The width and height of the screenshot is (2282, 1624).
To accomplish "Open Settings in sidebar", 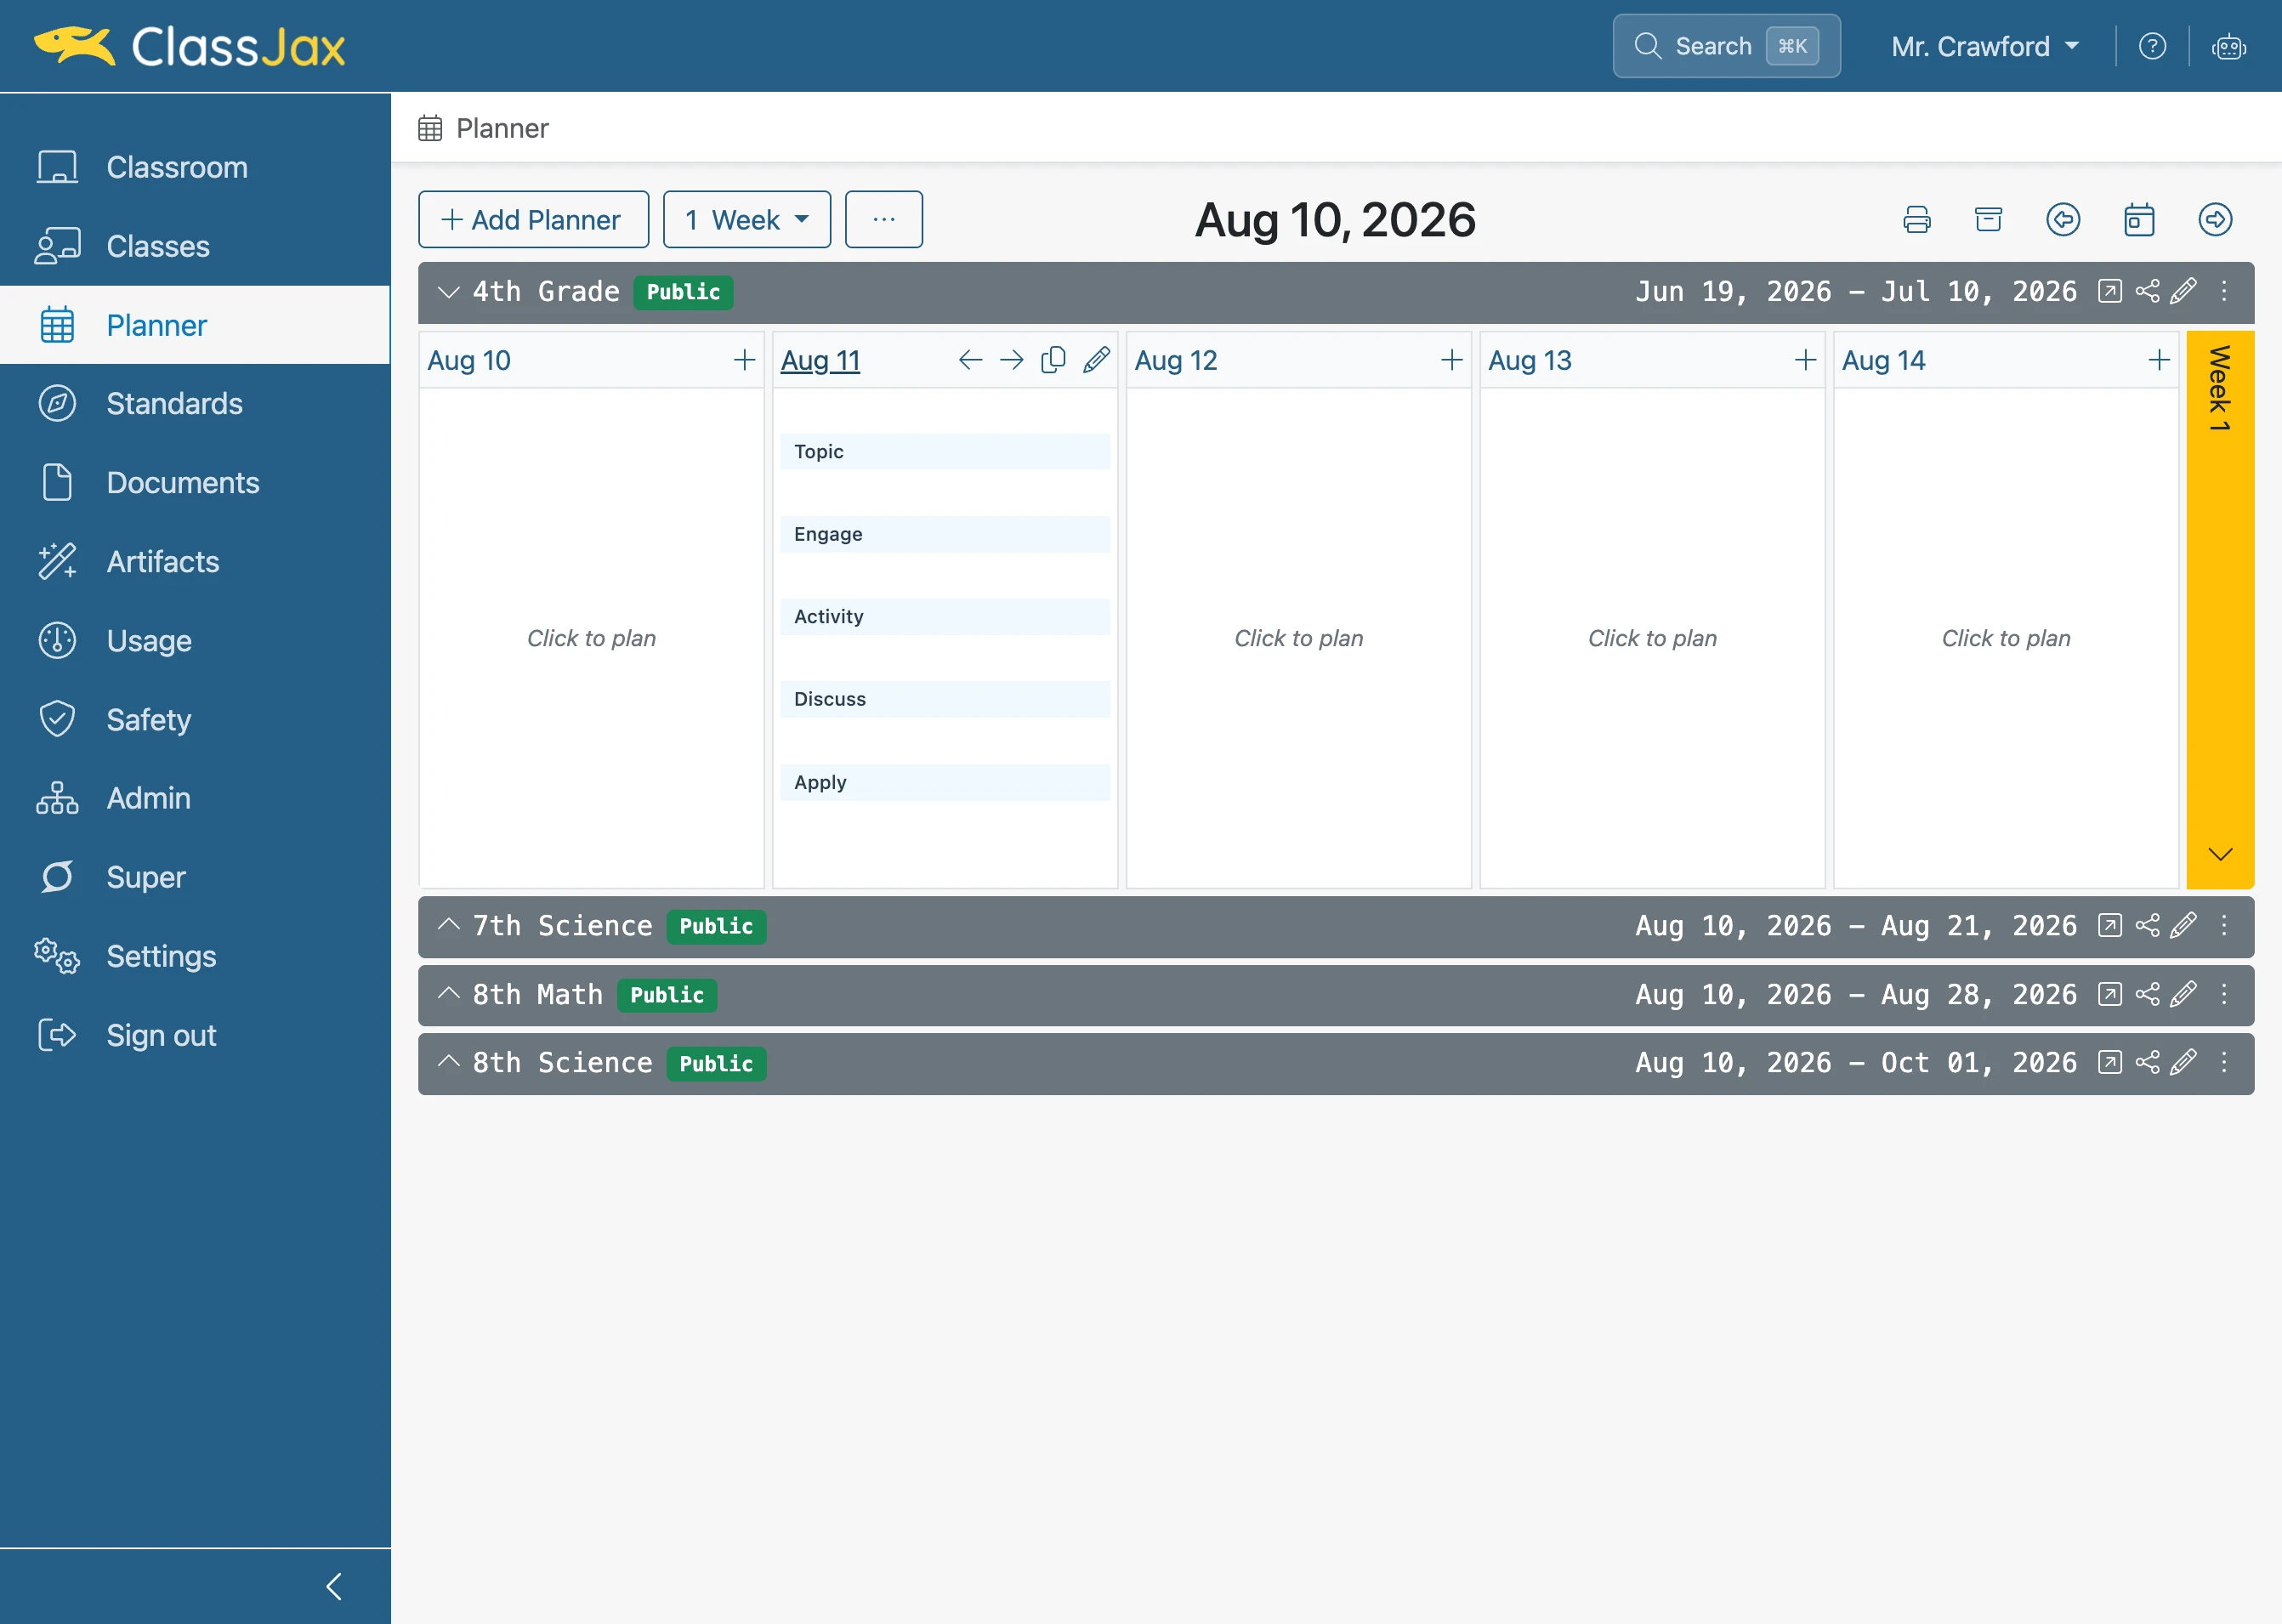I will 195,956.
